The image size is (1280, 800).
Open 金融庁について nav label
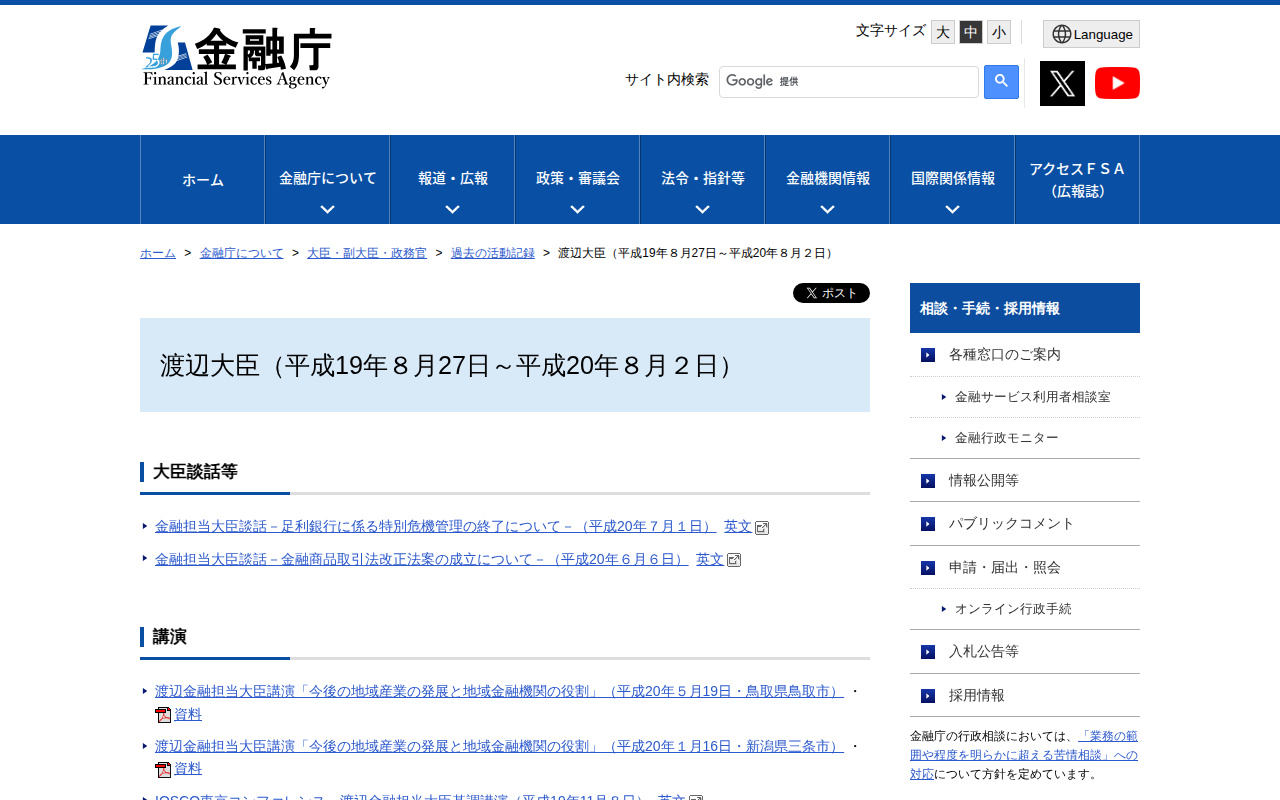point(328,178)
